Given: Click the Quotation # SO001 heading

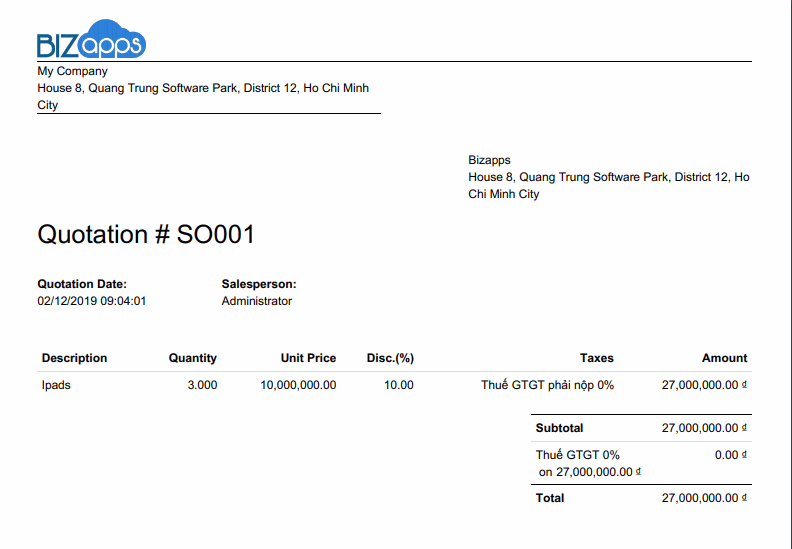Looking at the screenshot, I should (x=146, y=235).
